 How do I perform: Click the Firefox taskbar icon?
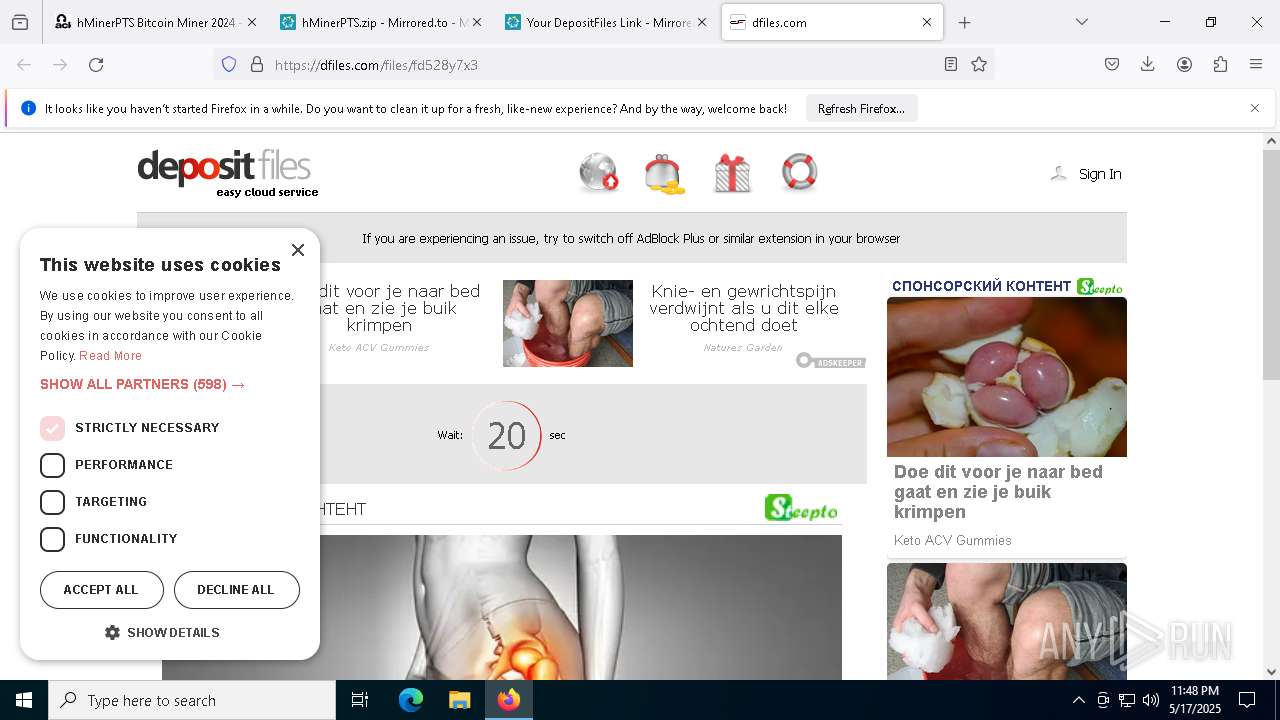(x=509, y=700)
